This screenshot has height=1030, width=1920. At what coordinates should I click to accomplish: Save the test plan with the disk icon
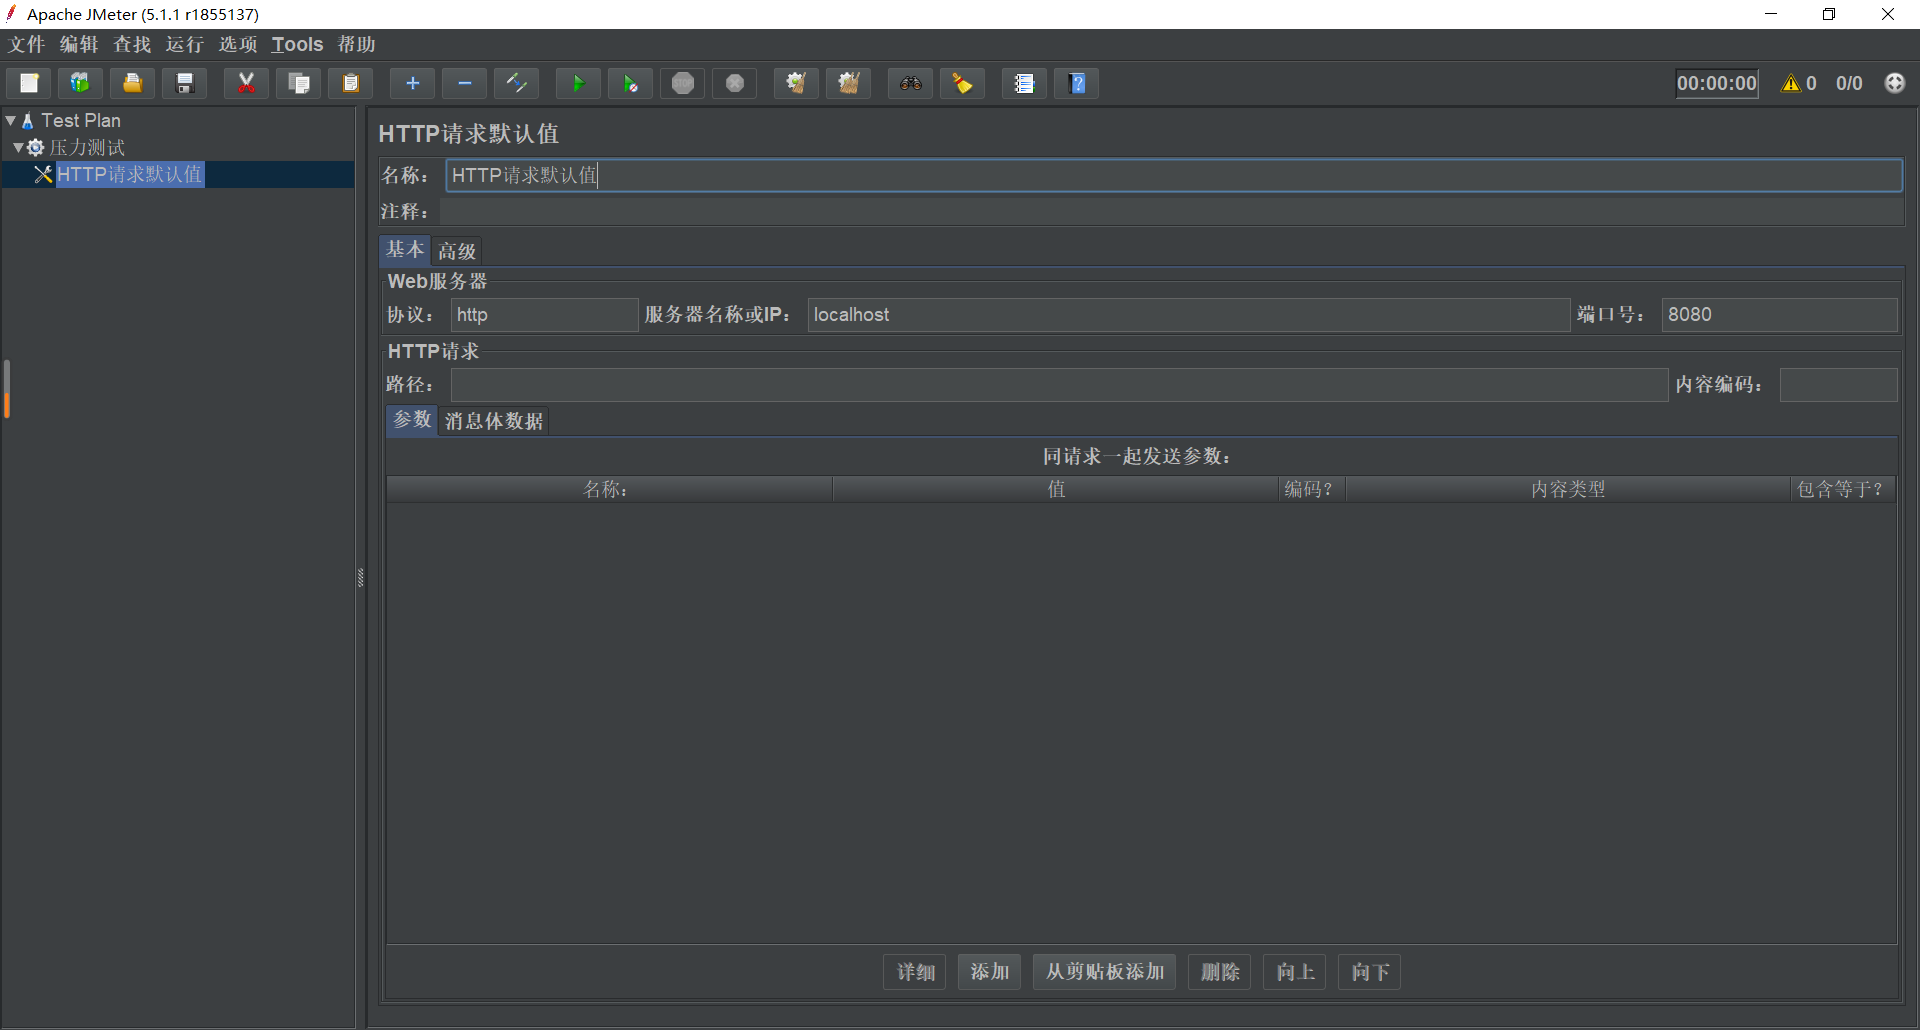coord(185,83)
